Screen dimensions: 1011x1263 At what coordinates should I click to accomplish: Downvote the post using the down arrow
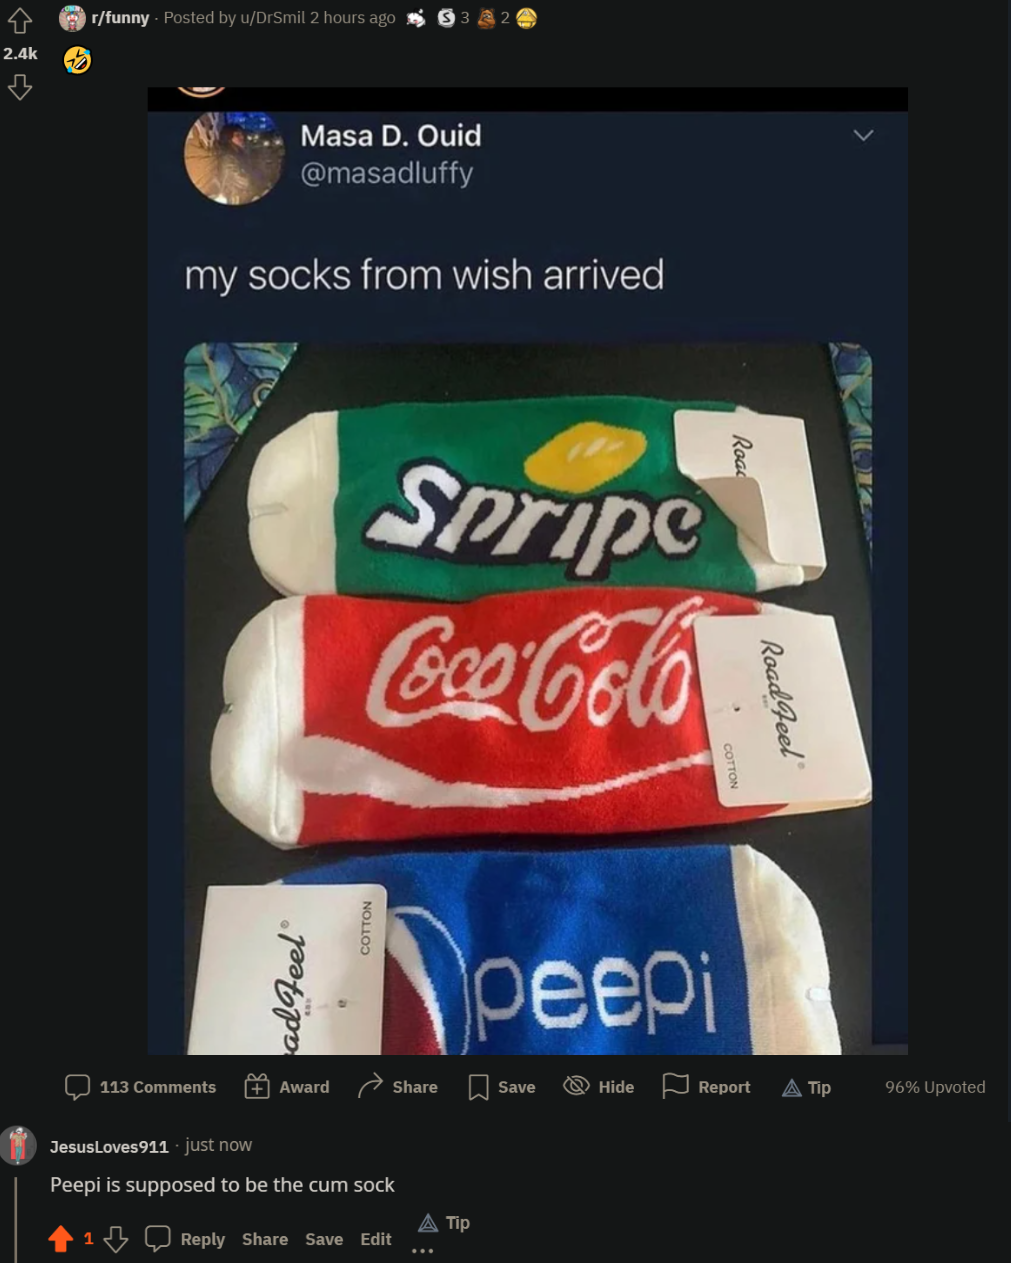(x=20, y=88)
